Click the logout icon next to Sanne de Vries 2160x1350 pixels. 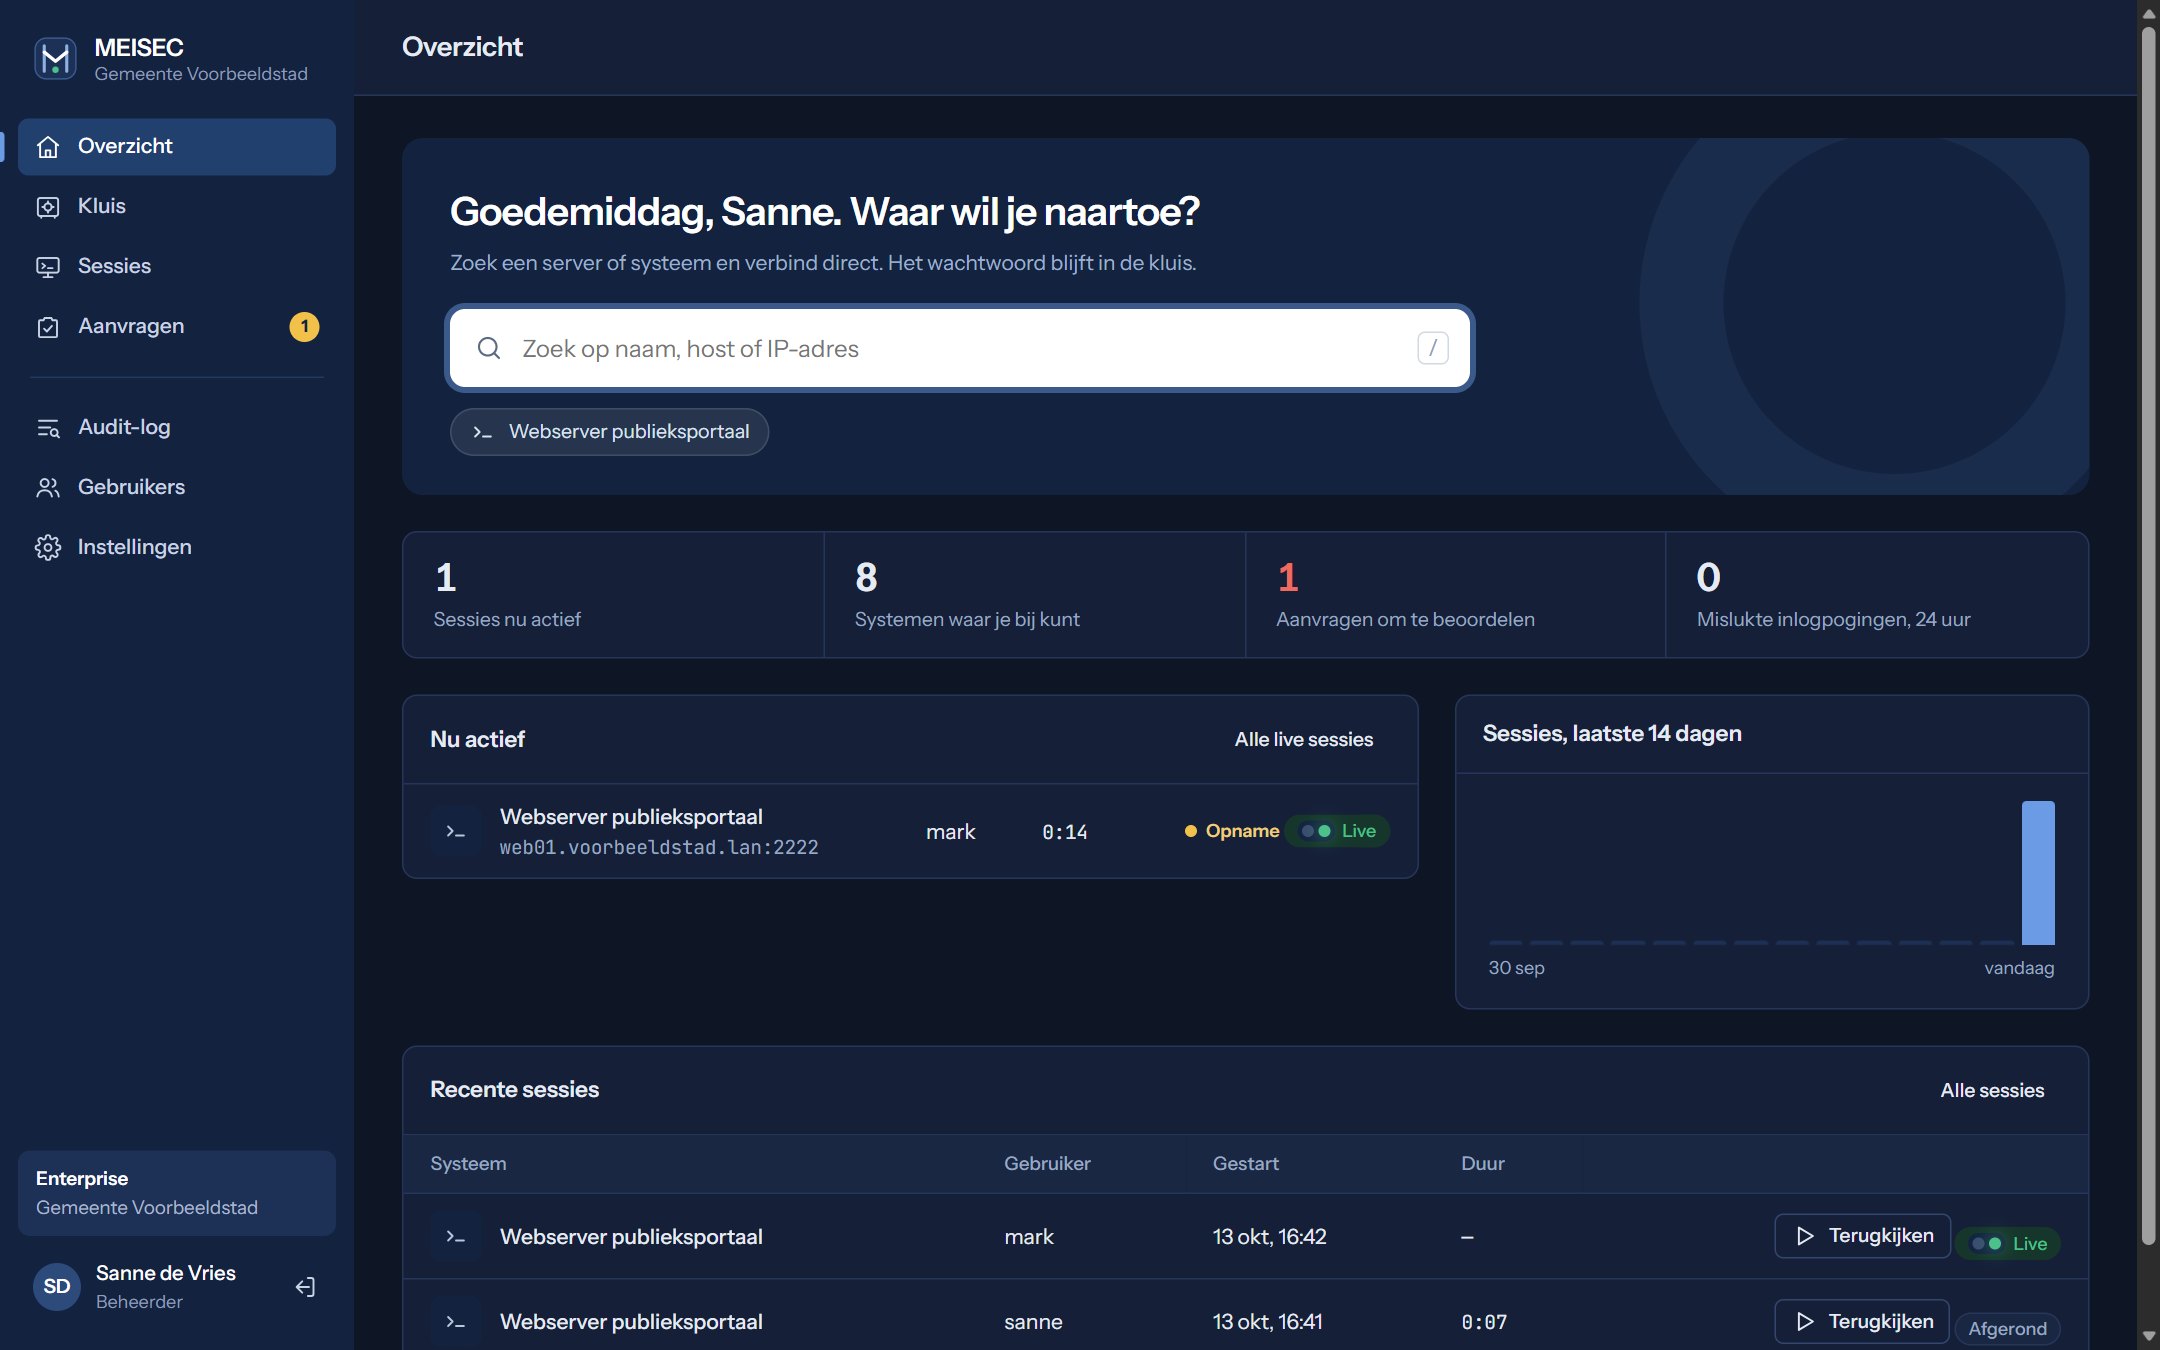306,1287
